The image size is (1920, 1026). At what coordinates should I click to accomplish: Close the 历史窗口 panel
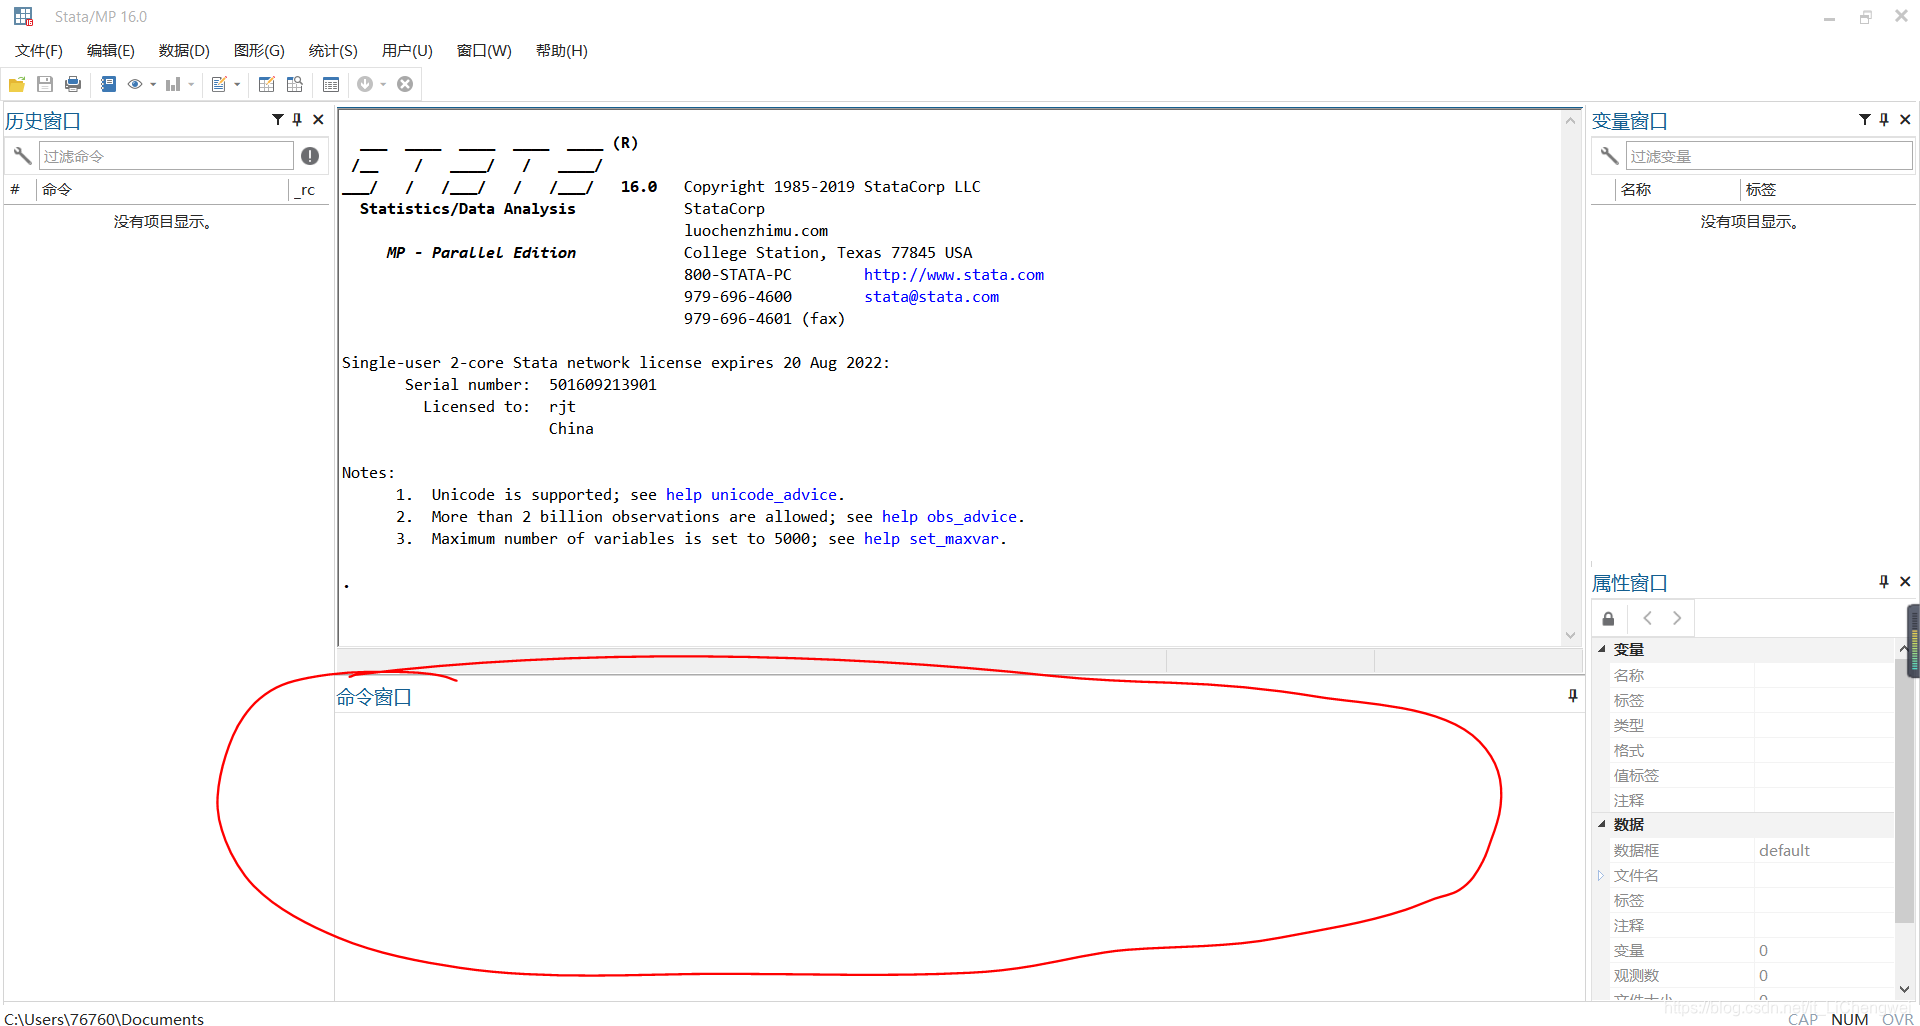click(x=318, y=119)
